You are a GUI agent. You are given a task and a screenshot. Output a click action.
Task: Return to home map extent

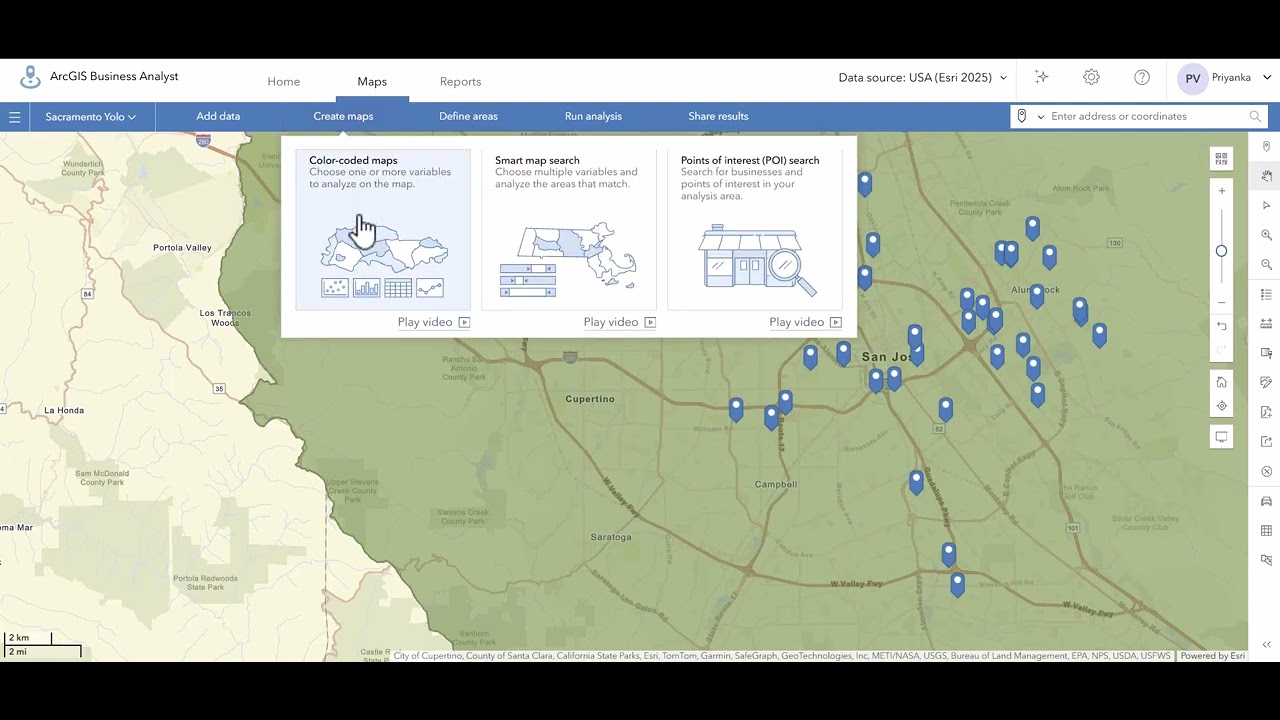point(1221,382)
